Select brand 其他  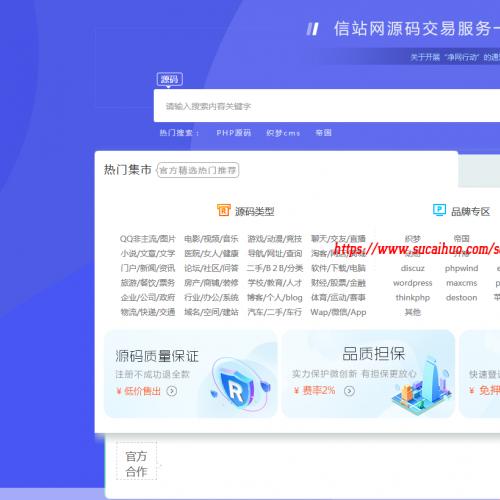click(413, 312)
